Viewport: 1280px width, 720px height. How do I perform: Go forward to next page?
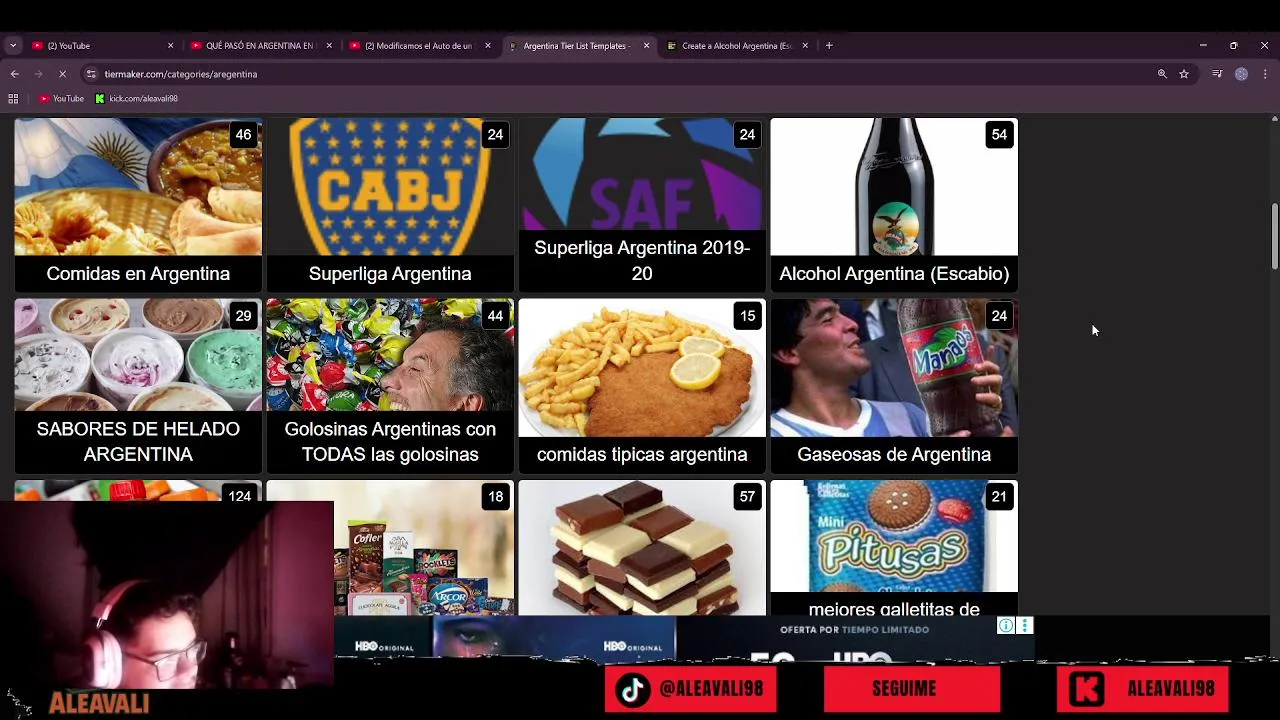click(x=38, y=74)
